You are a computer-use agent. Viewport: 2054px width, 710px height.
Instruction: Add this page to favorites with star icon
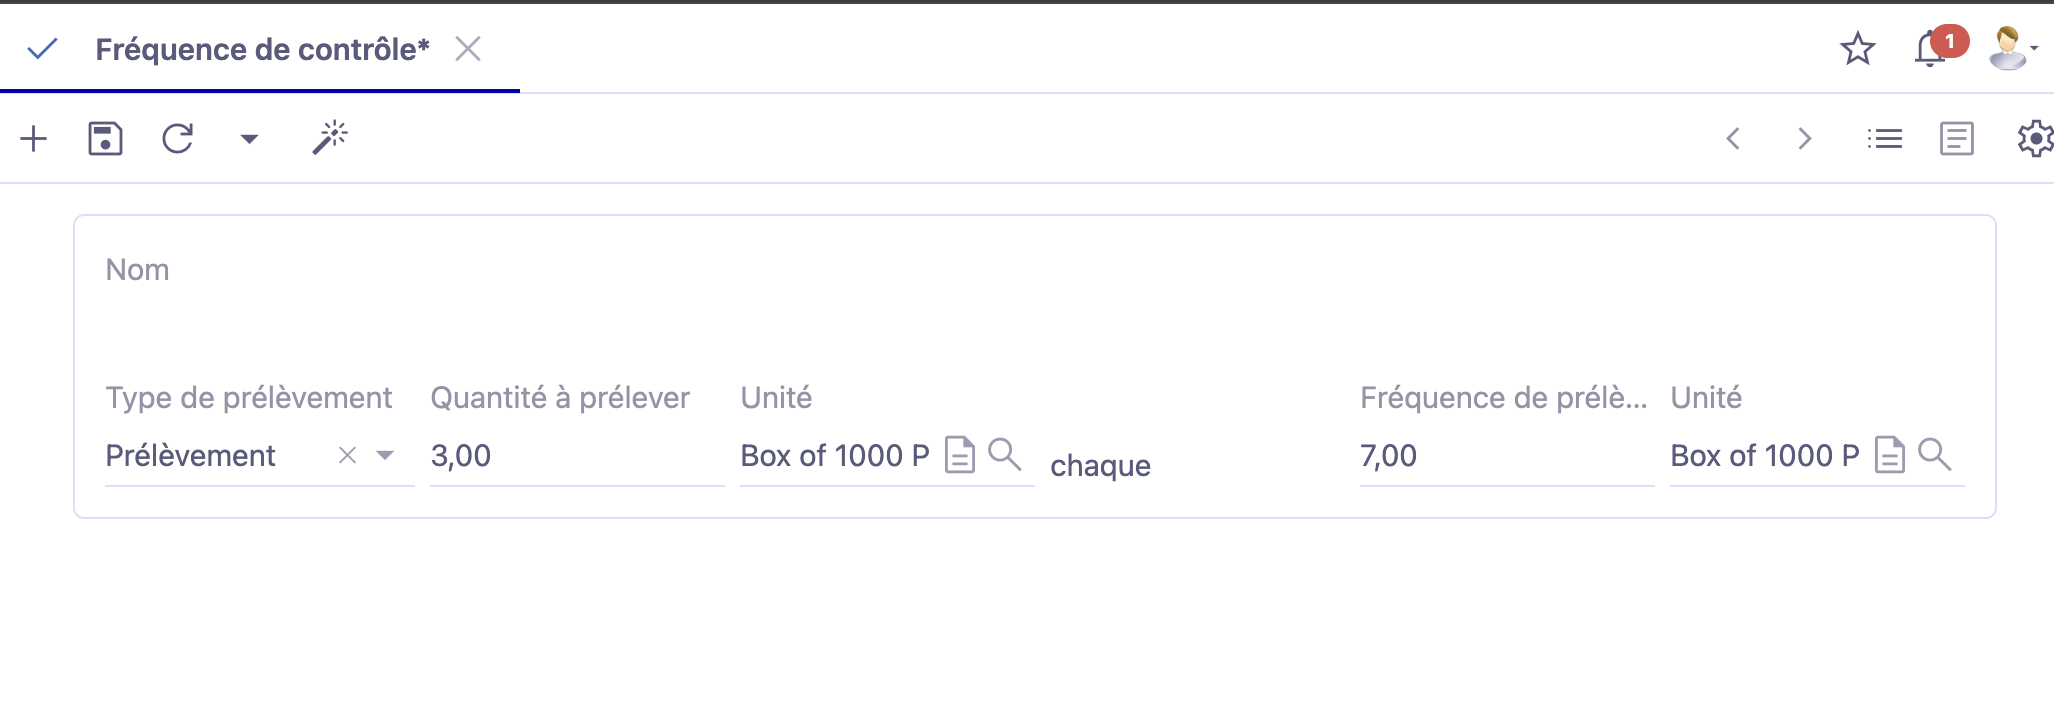tap(1857, 49)
